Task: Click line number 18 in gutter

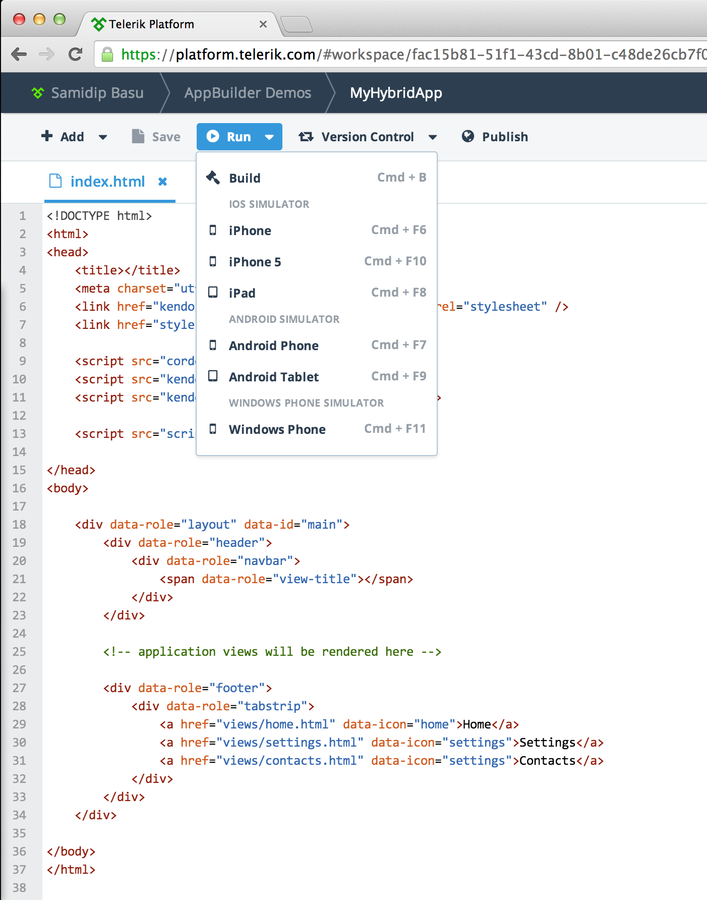Action: pyautogui.click(x=19, y=525)
